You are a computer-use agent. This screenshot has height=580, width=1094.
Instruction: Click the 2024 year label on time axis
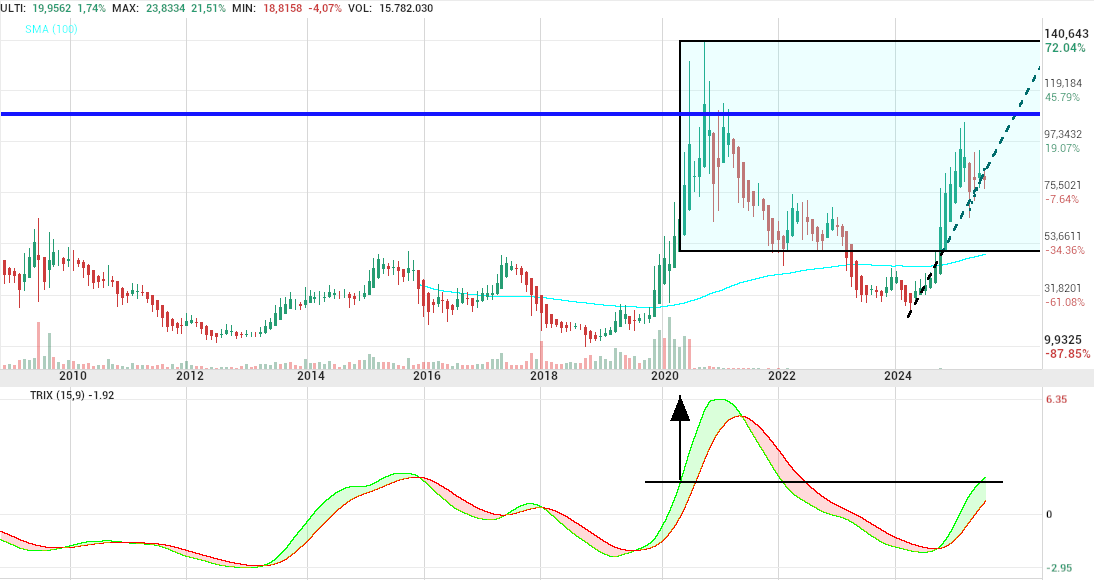click(x=898, y=375)
